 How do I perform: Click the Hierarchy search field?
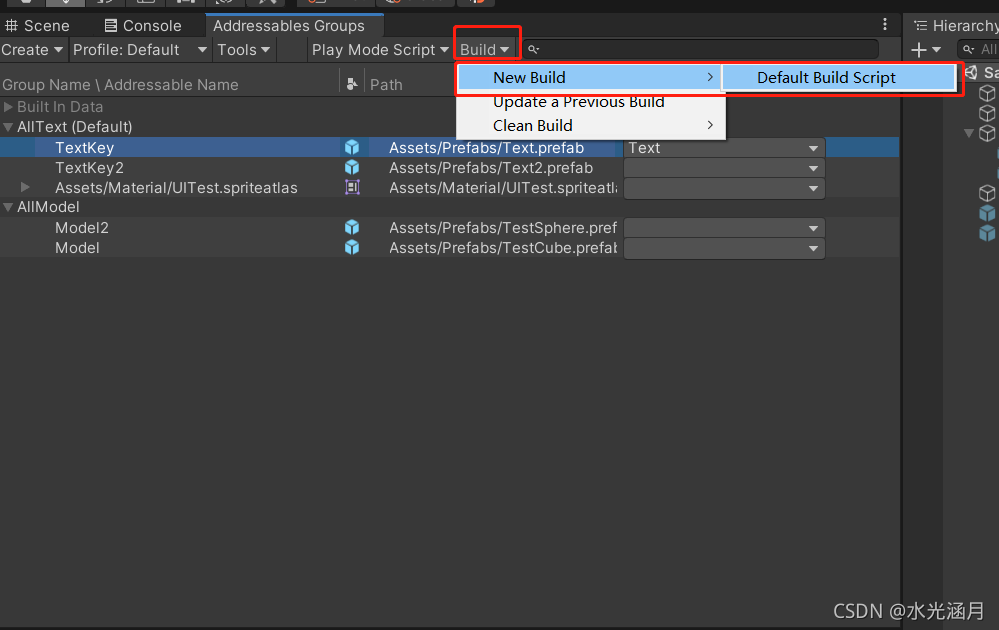[979, 49]
